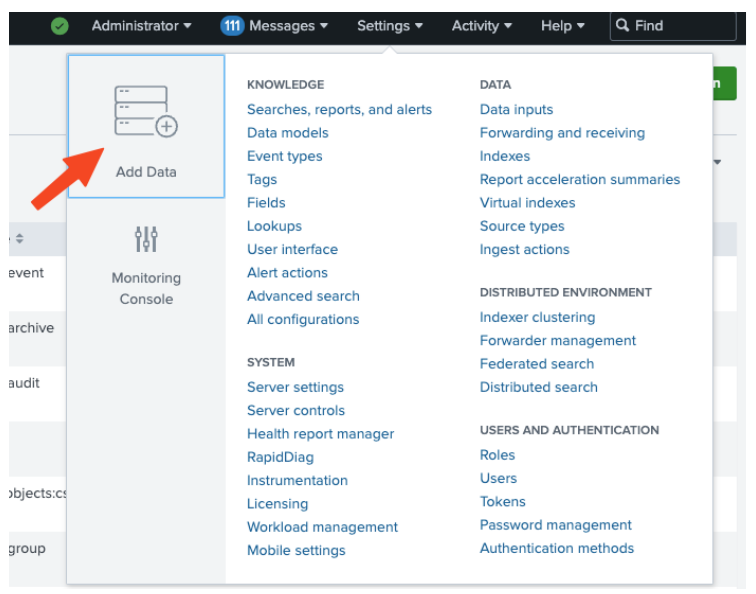The image size is (756, 594).
Task: Open the Messages dropdown
Action: [288, 26]
